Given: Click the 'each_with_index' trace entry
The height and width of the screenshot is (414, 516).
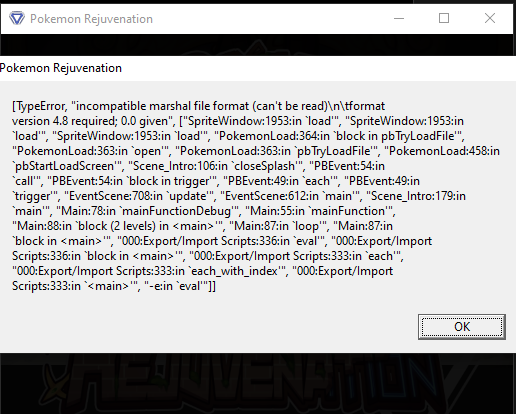Looking at the screenshot, I should (x=234, y=271).
